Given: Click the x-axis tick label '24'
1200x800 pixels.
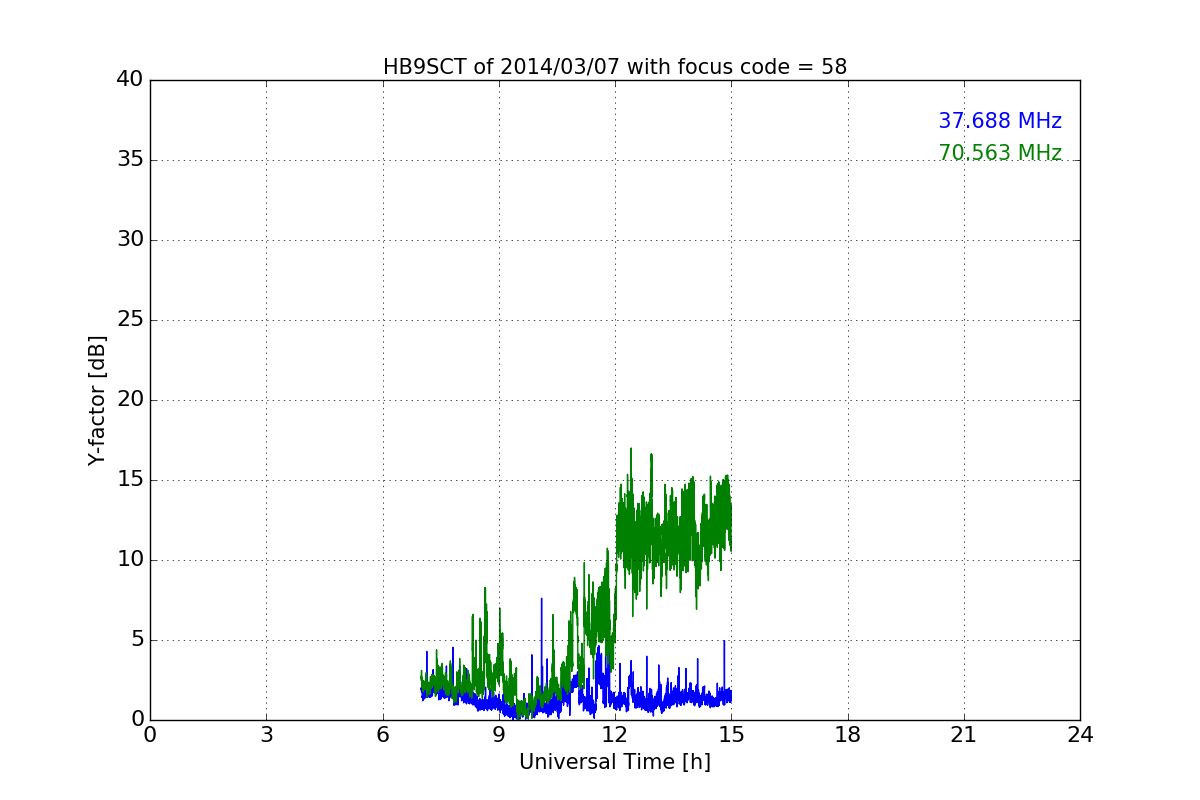Looking at the screenshot, I should pyautogui.click(x=1080, y=735).
